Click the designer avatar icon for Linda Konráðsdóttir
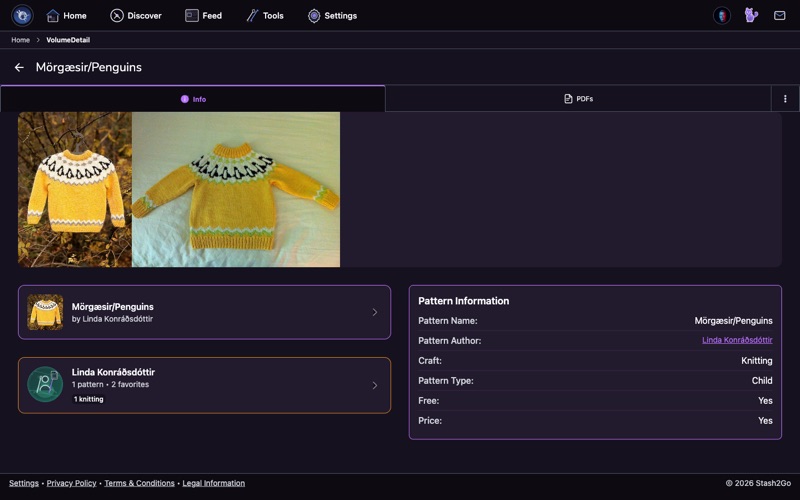This screenshot has width=800, height=500. pyautogui.click(x=45, y=384)
